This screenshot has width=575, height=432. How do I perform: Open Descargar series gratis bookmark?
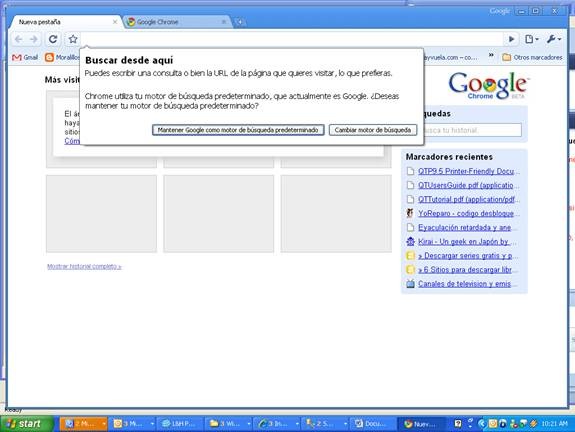click(468, 256)
